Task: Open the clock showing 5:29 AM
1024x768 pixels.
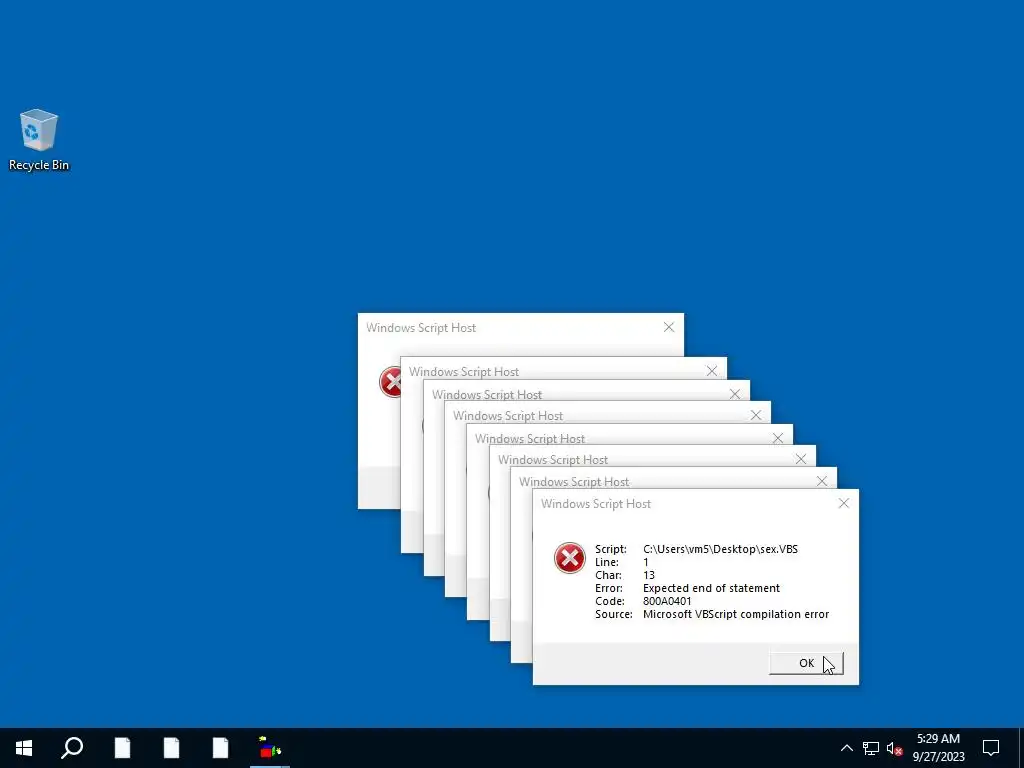Action: point(938,739)
